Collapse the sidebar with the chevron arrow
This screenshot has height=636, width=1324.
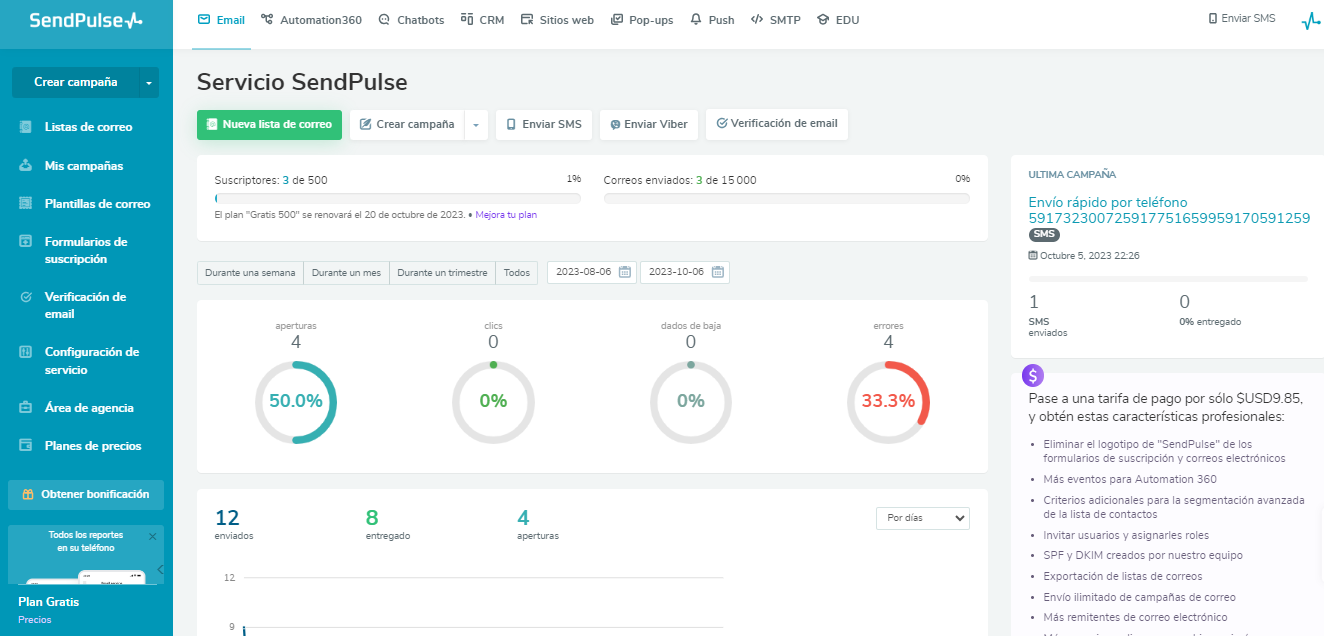pos(160,570)
